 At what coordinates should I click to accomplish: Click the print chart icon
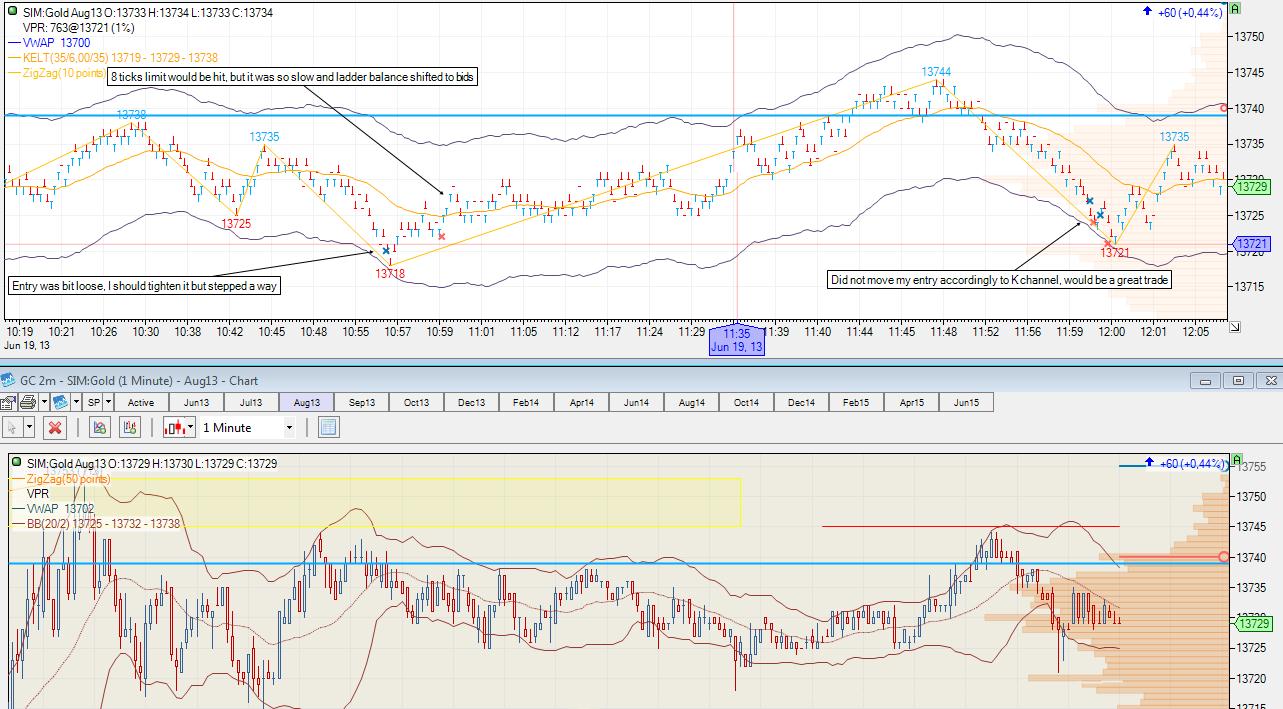point(27,402)
